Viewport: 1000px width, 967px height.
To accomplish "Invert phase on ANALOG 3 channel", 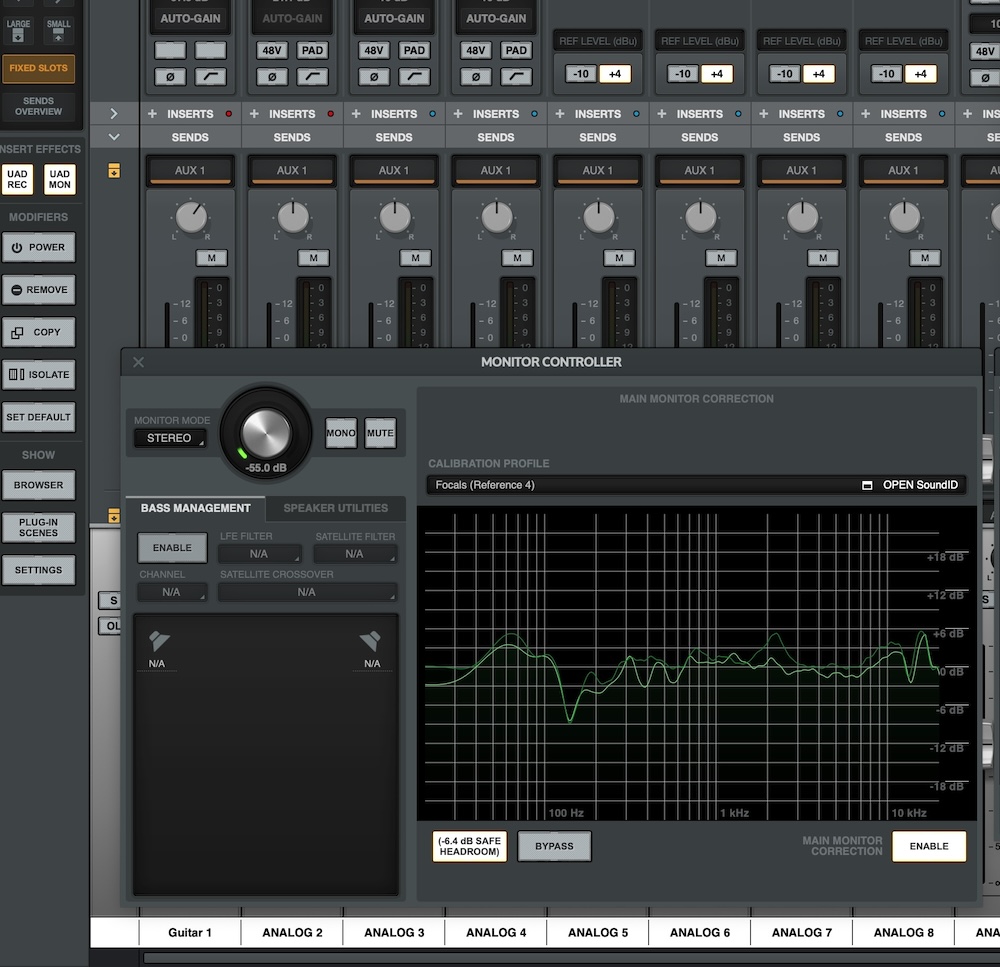I will [x=374, y=77].
